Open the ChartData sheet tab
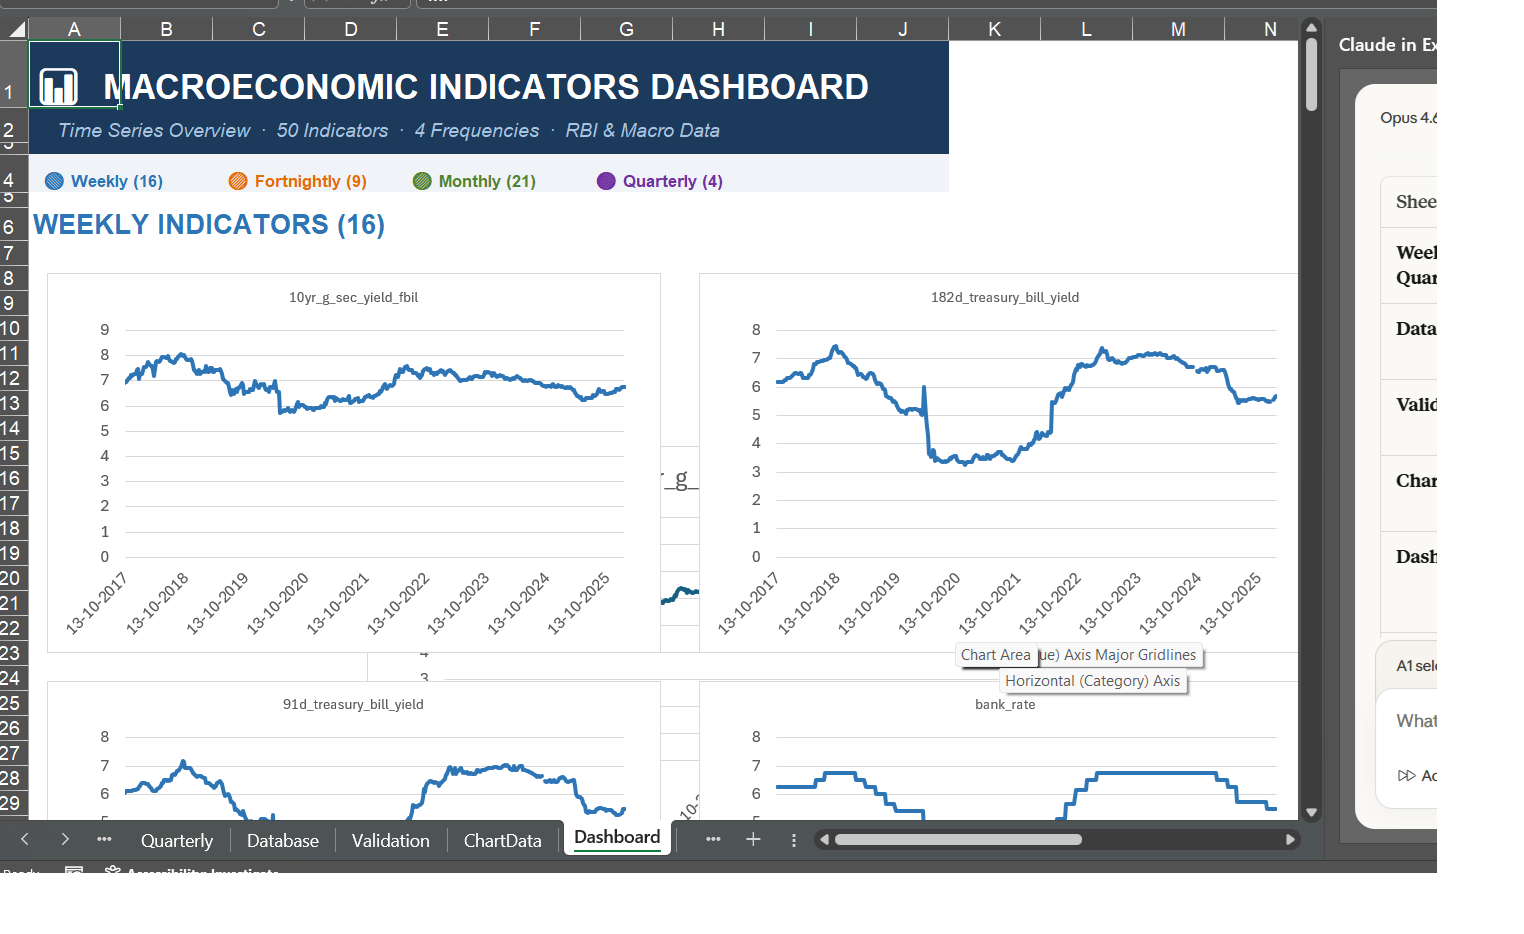Image resolution: width=1524 pixels, height=934 pixels. [502, 840]
